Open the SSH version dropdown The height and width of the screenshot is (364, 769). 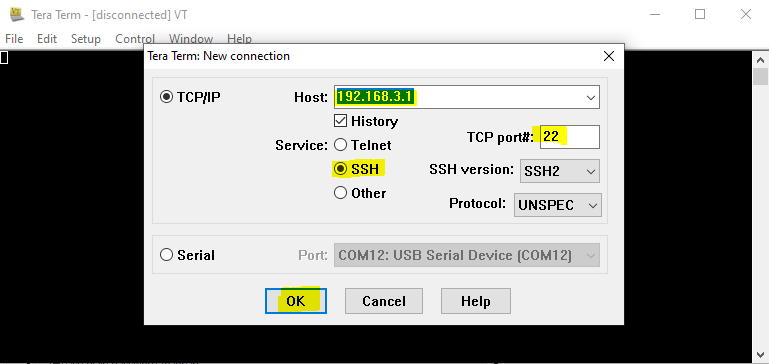(x=560, y=171)
